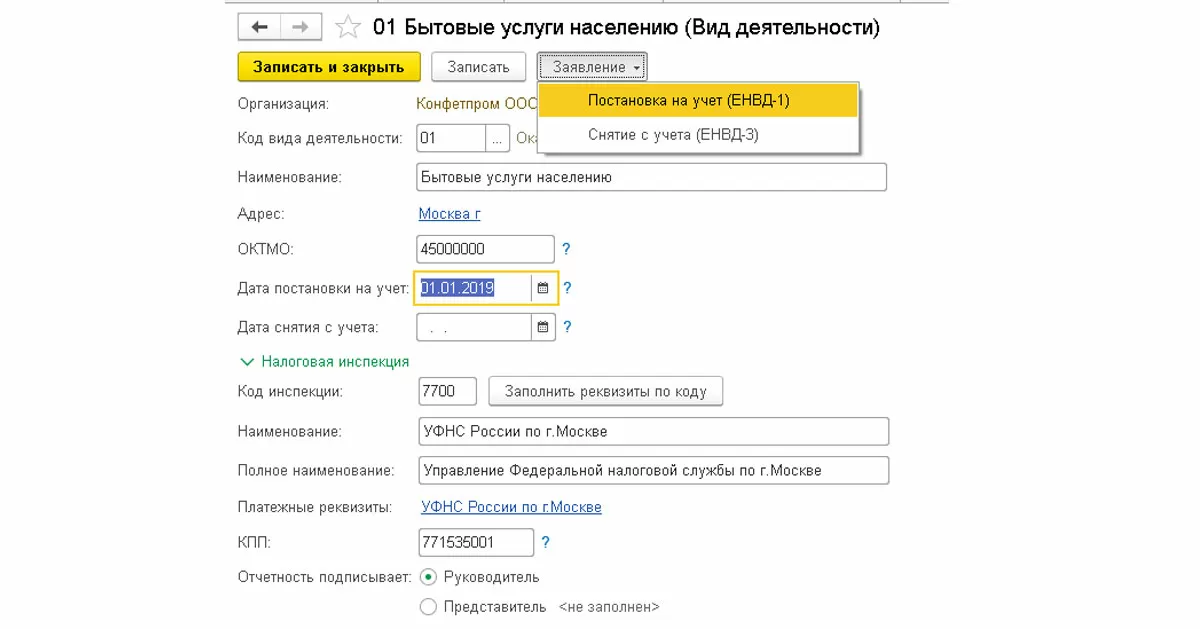1200x629 pixels.
Task: Toggle the Заявление dropdown button
Action: click(592, 67)
